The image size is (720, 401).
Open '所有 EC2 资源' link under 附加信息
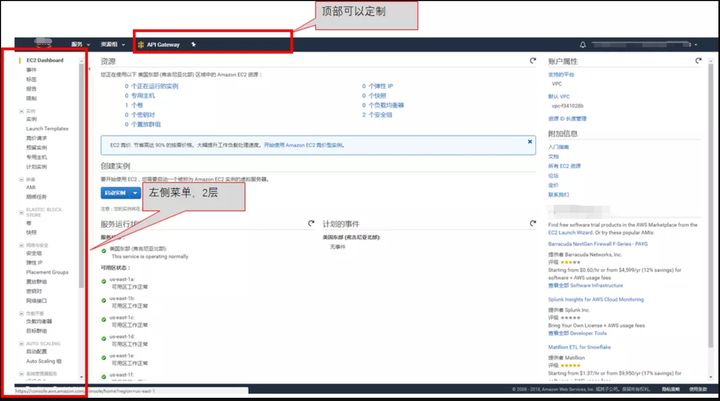(x=564, y=166)
